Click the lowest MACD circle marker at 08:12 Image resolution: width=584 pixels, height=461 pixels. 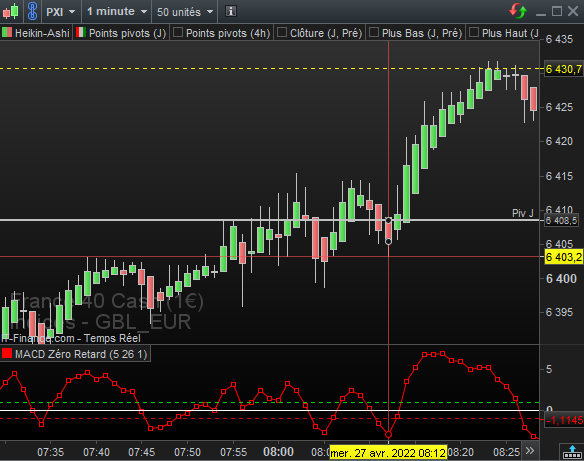(x=388, y=435)
